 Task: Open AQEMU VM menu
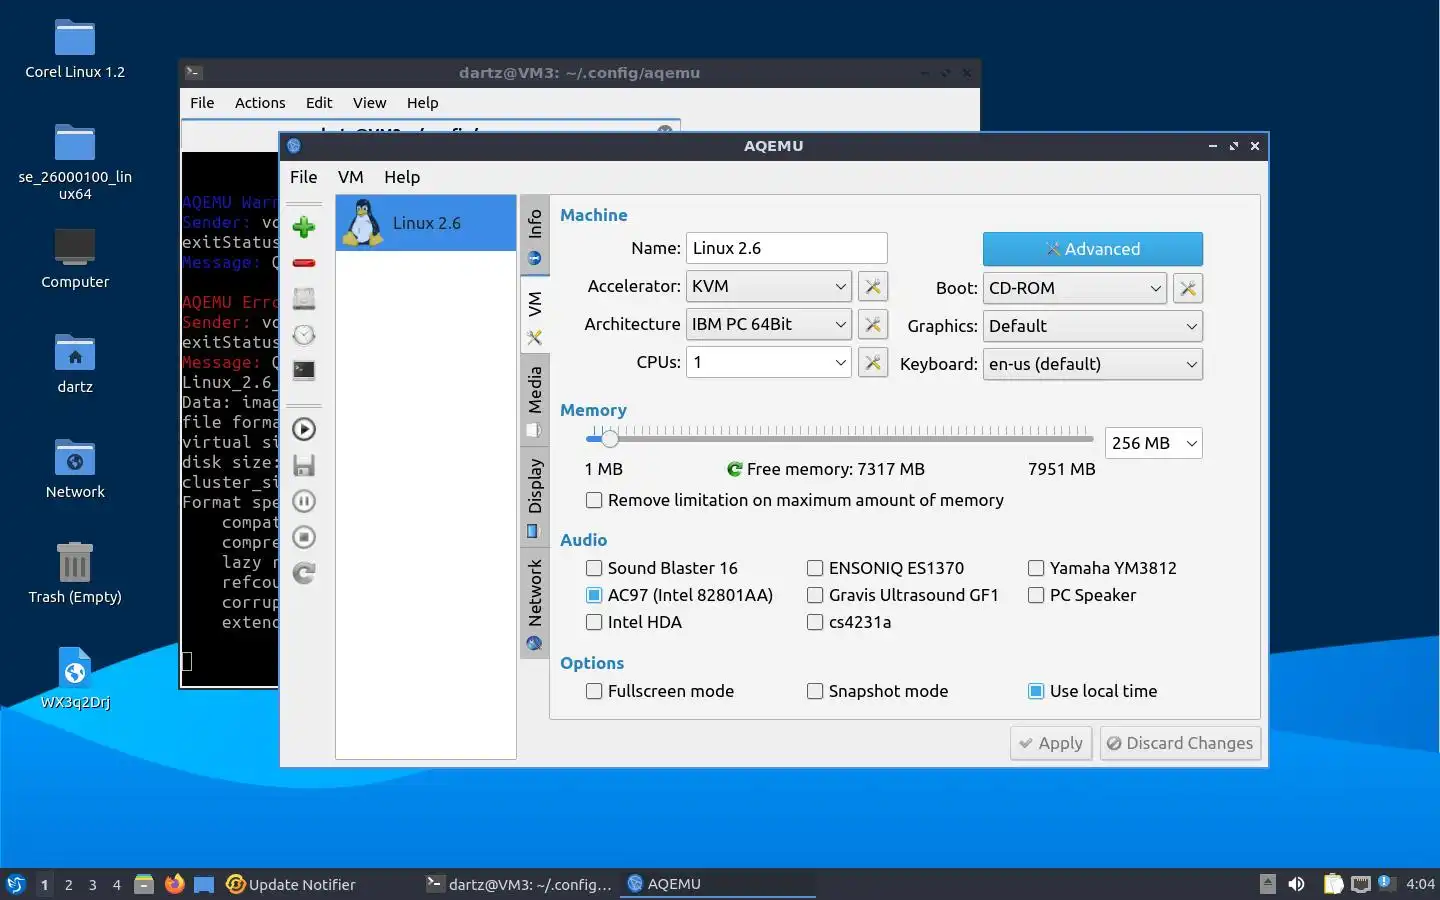tap(350, 177)
